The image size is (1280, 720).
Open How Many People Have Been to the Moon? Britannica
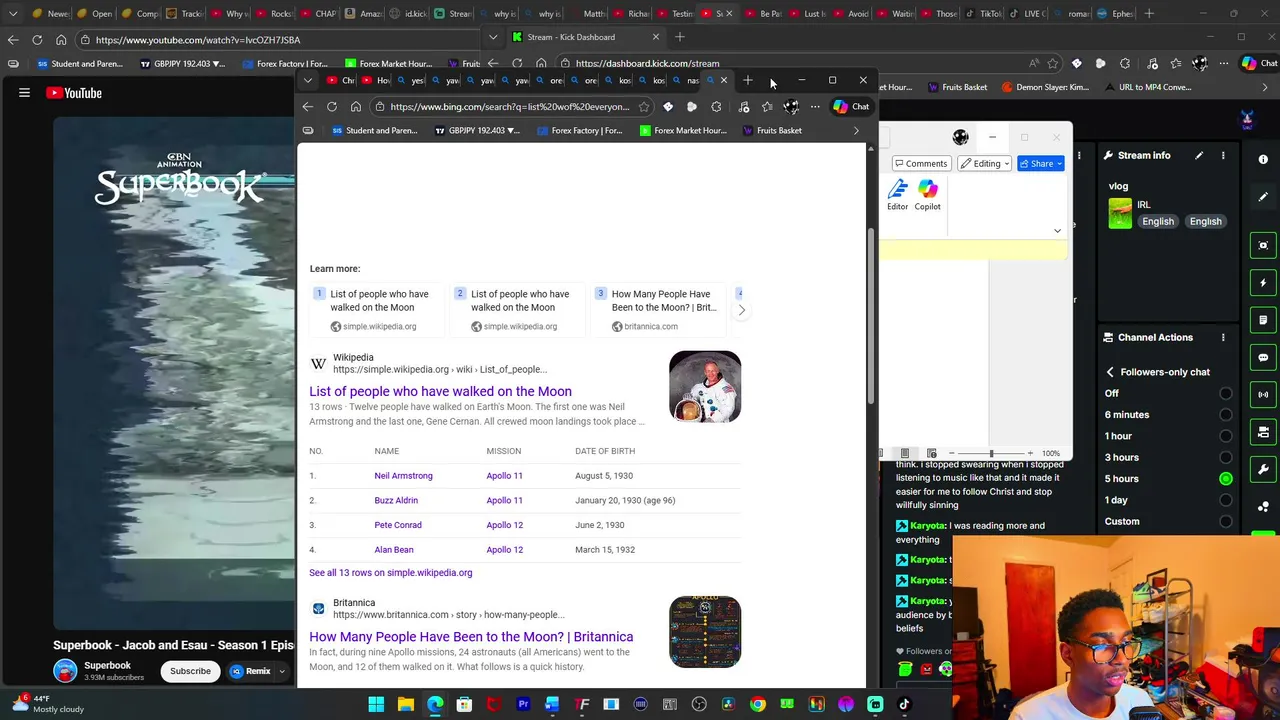(471, 636)
